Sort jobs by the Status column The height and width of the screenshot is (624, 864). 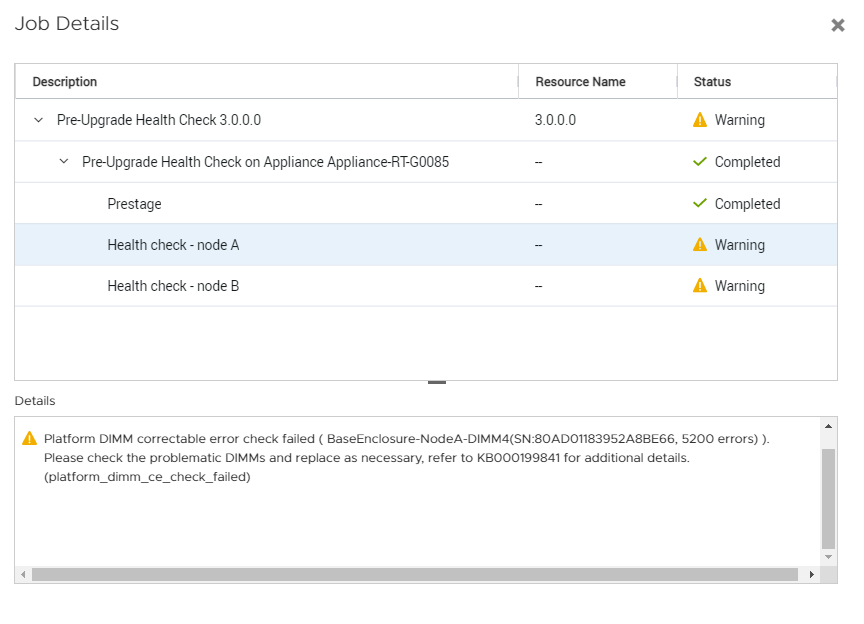click(x=712, y=81)
